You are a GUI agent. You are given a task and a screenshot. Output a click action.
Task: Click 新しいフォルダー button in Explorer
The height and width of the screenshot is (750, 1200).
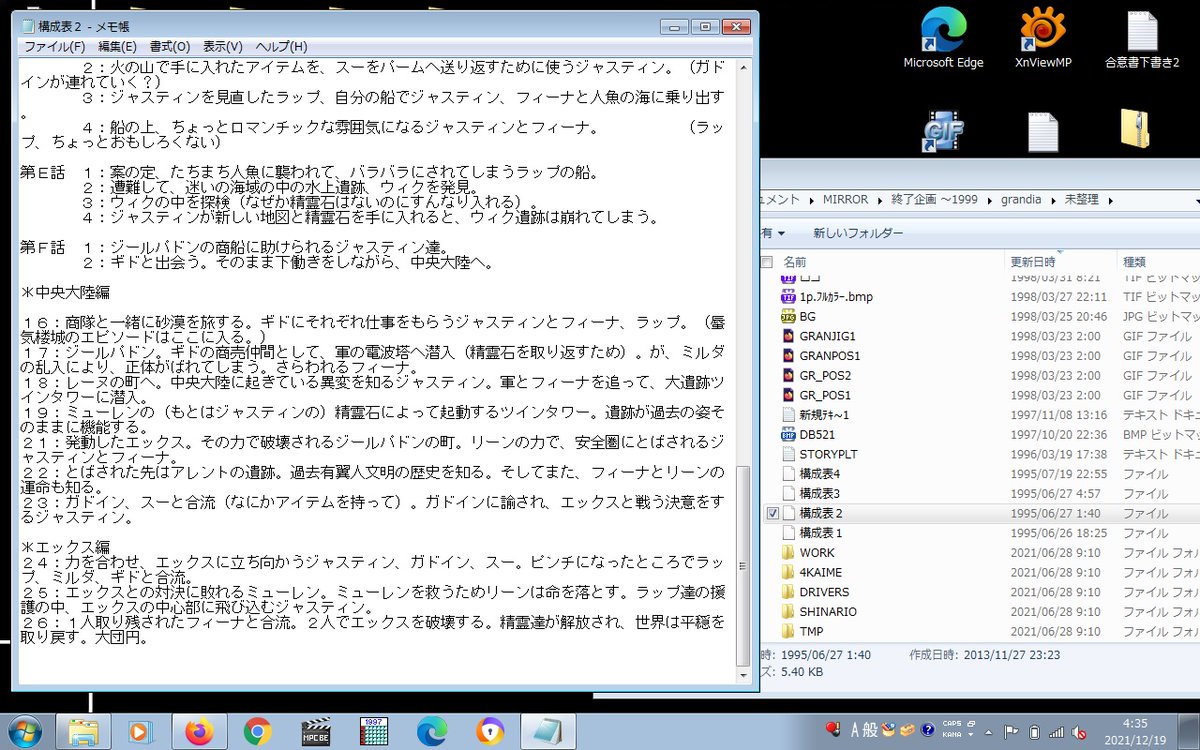point(858,233)
